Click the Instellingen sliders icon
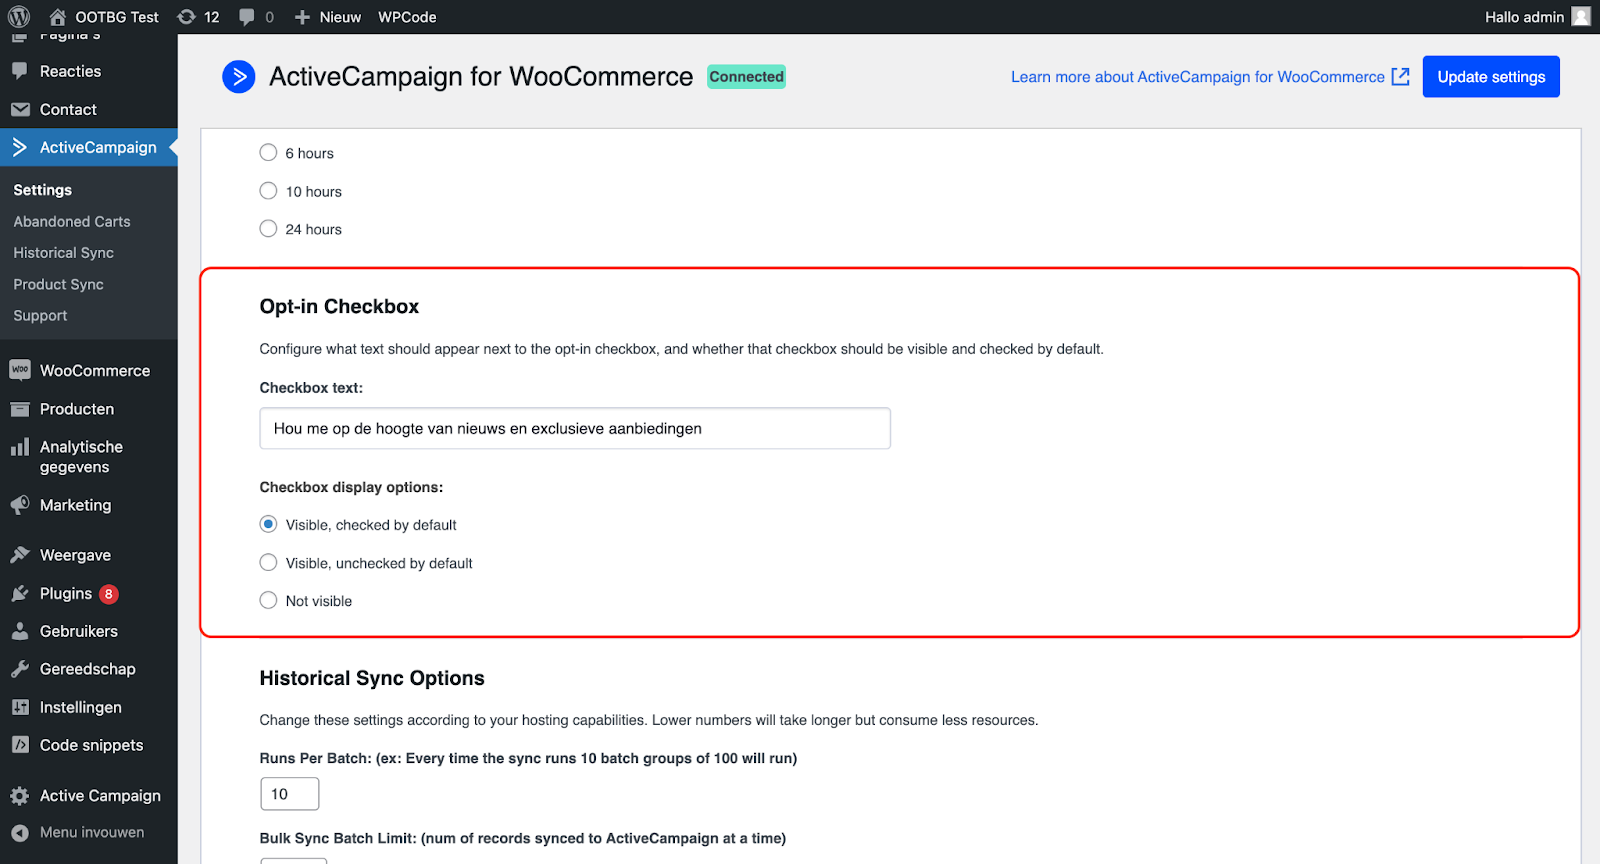Viewport: 1600px width, 864px height. tap(20, 707)
